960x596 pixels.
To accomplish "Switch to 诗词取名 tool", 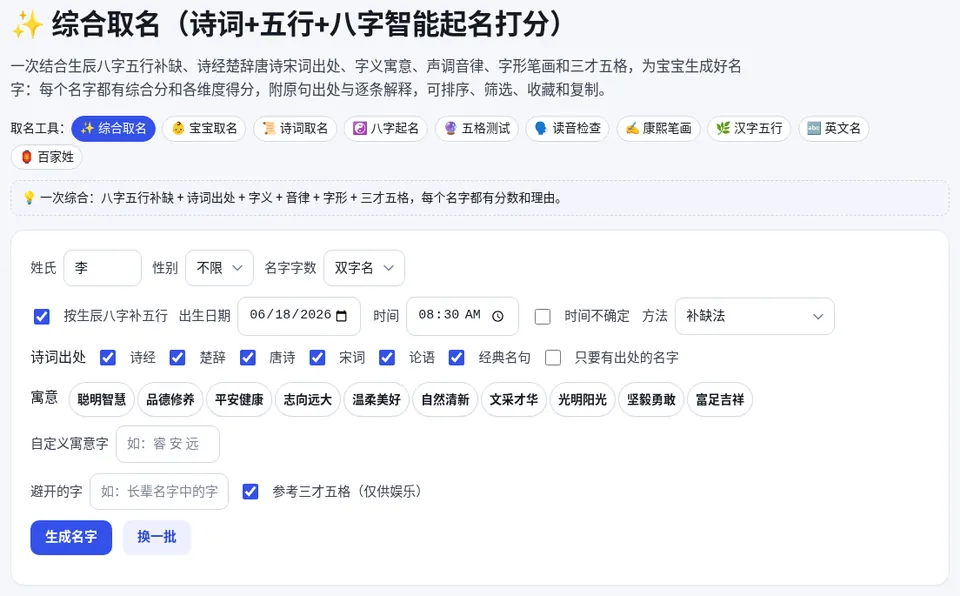I will click(295, 128).
